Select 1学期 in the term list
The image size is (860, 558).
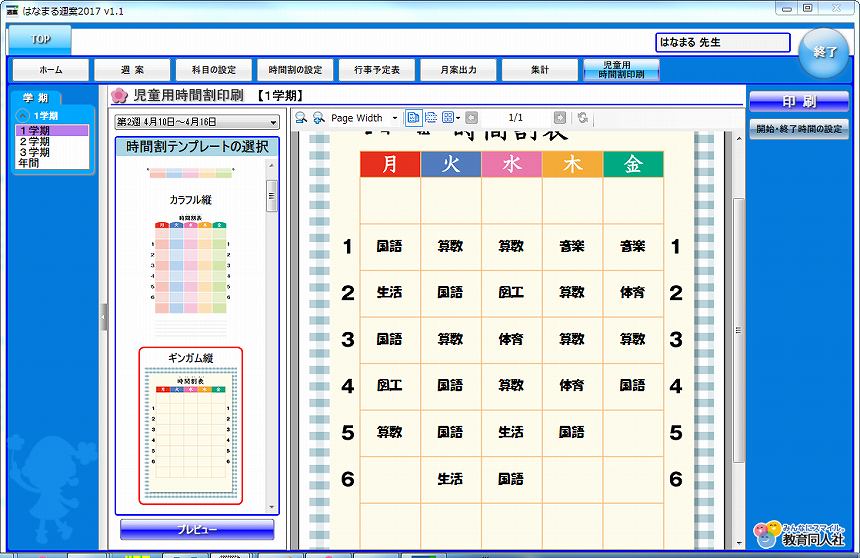52,131
